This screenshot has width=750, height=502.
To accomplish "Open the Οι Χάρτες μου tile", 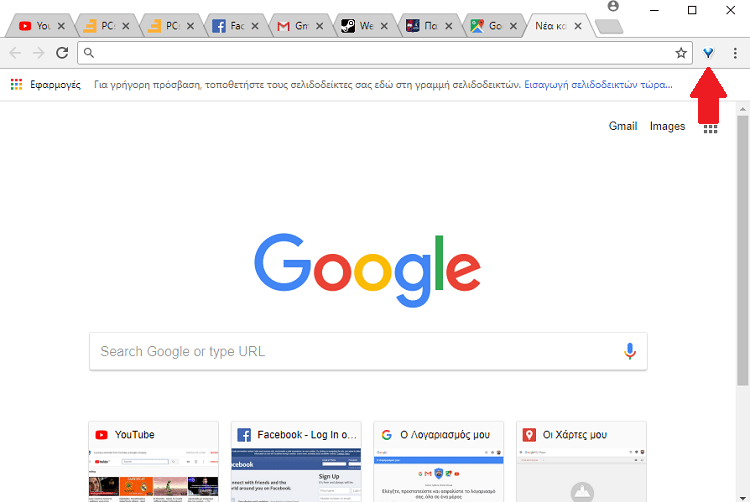I will (581, 462).
